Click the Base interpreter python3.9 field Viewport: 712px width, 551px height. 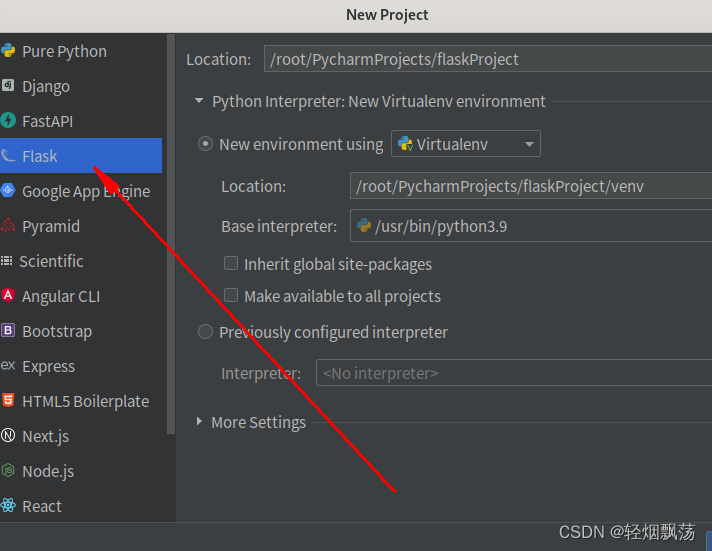[x=531, y=226]
